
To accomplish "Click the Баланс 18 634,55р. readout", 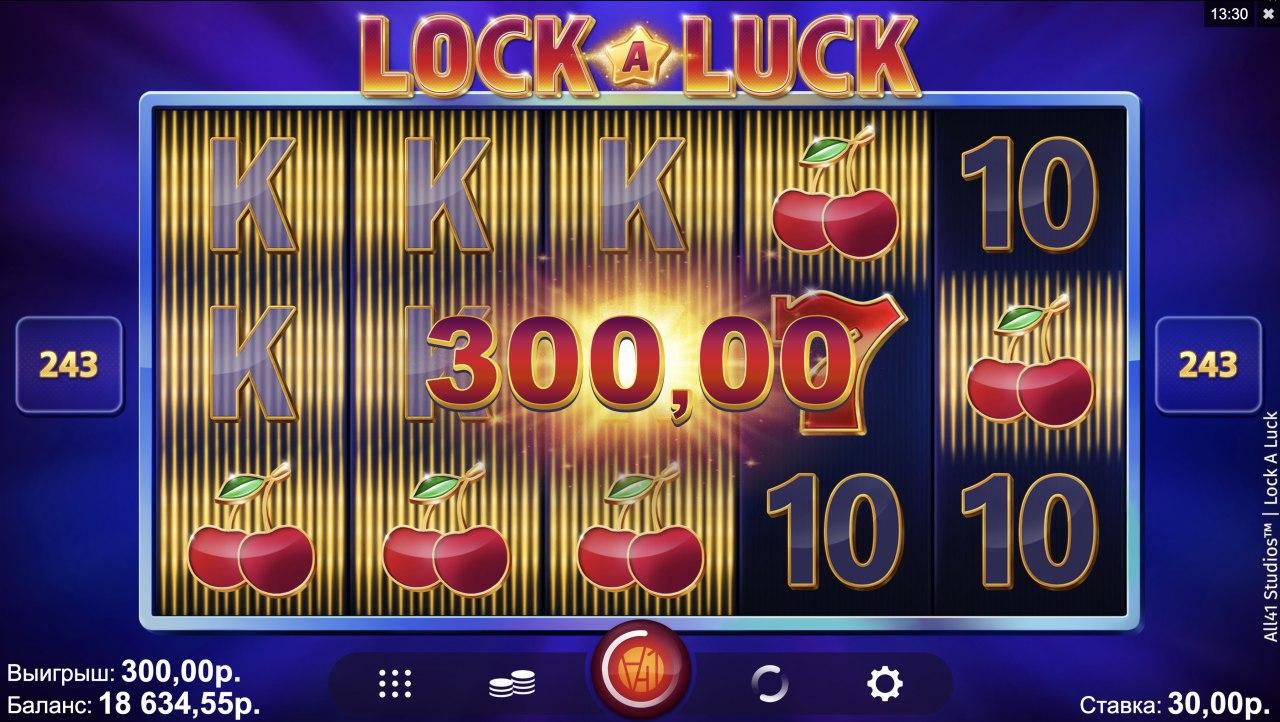I will tap(134, 702).
